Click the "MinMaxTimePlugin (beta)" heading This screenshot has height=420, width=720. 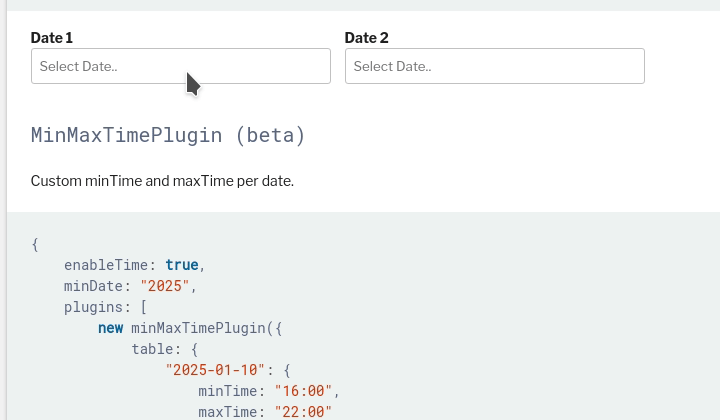click(168, 135)
